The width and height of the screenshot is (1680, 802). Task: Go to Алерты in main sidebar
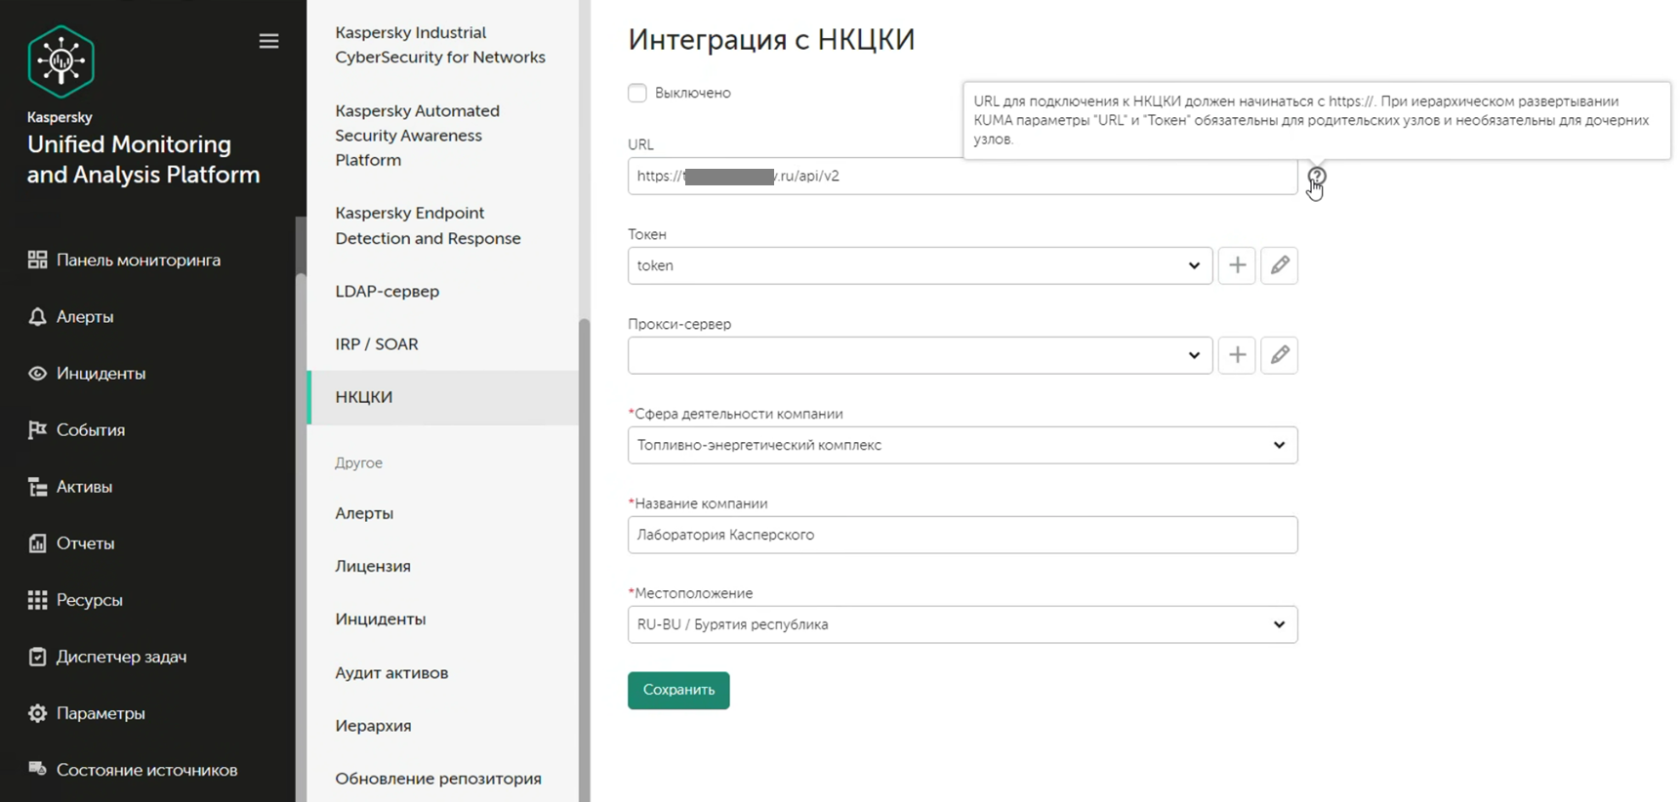[x=85, y=317]
